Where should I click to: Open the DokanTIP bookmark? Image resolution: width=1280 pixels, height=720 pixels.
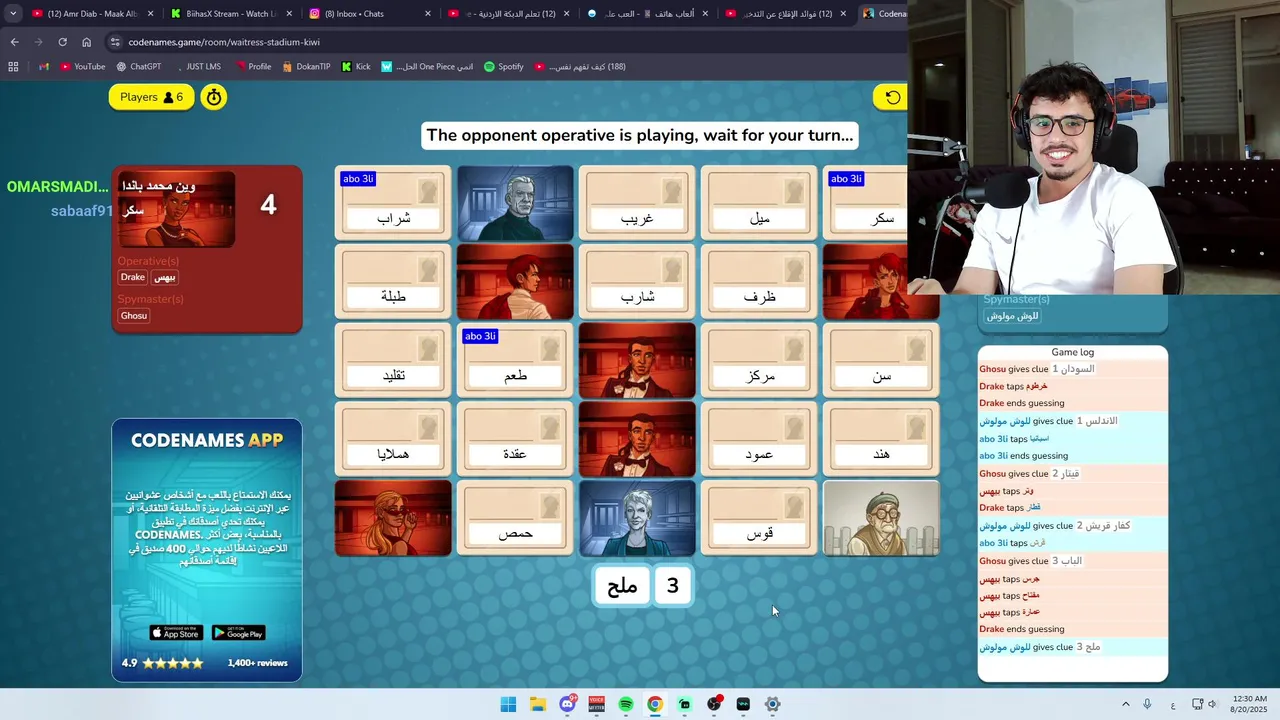coord(306,67)
